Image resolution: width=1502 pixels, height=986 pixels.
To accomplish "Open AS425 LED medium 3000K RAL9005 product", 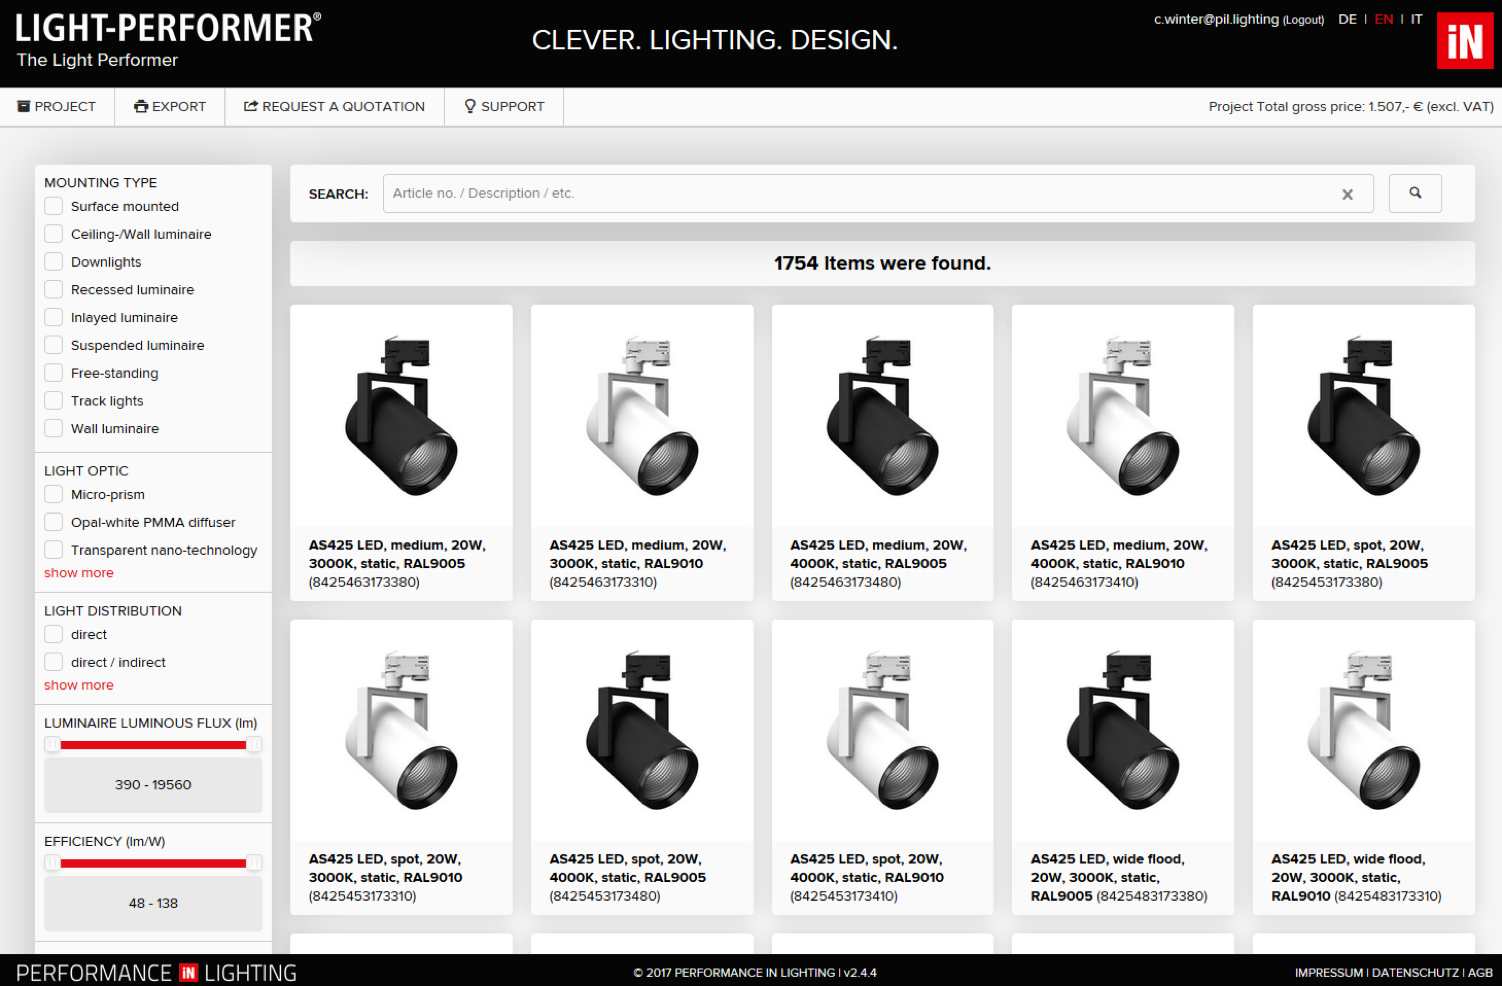I will point(401,453).
